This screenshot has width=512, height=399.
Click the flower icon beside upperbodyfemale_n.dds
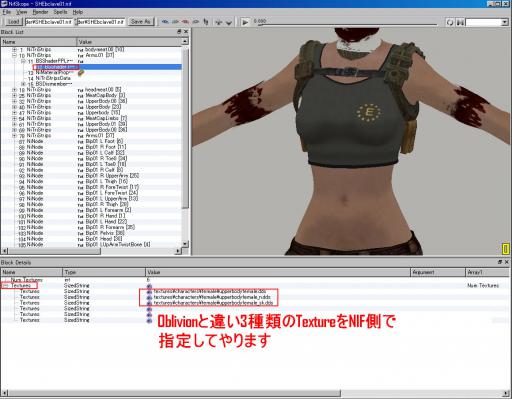point(149,297)
